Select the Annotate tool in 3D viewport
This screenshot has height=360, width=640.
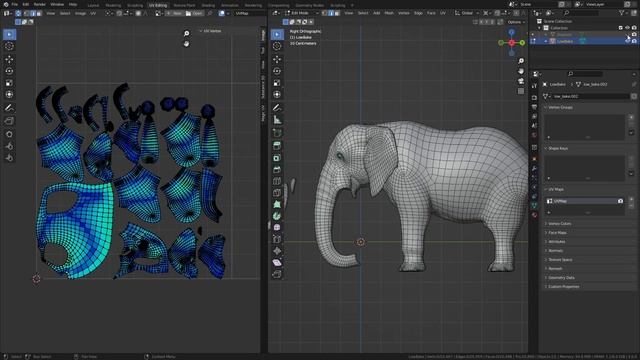click(x=277, y=108)
